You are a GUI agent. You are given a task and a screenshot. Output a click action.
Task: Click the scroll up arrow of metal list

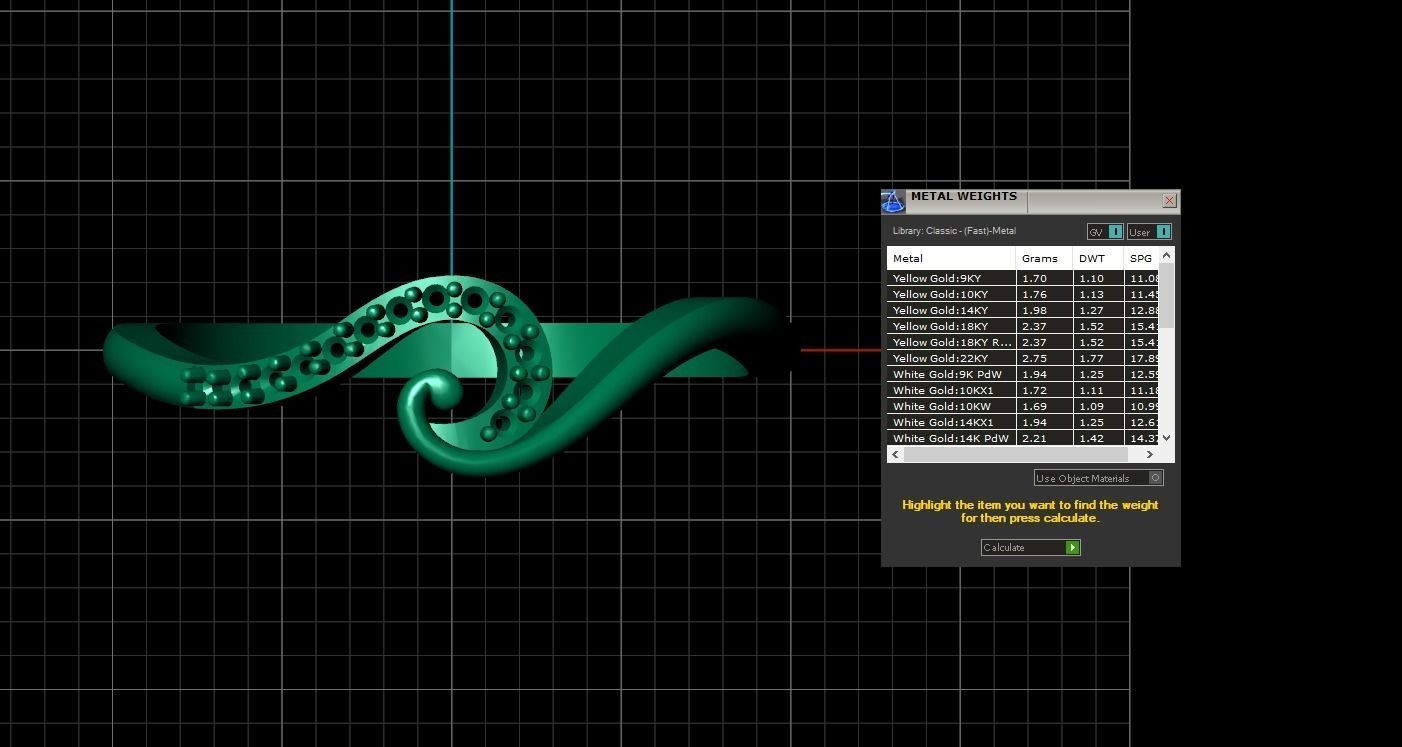[x=1167, y=256]
